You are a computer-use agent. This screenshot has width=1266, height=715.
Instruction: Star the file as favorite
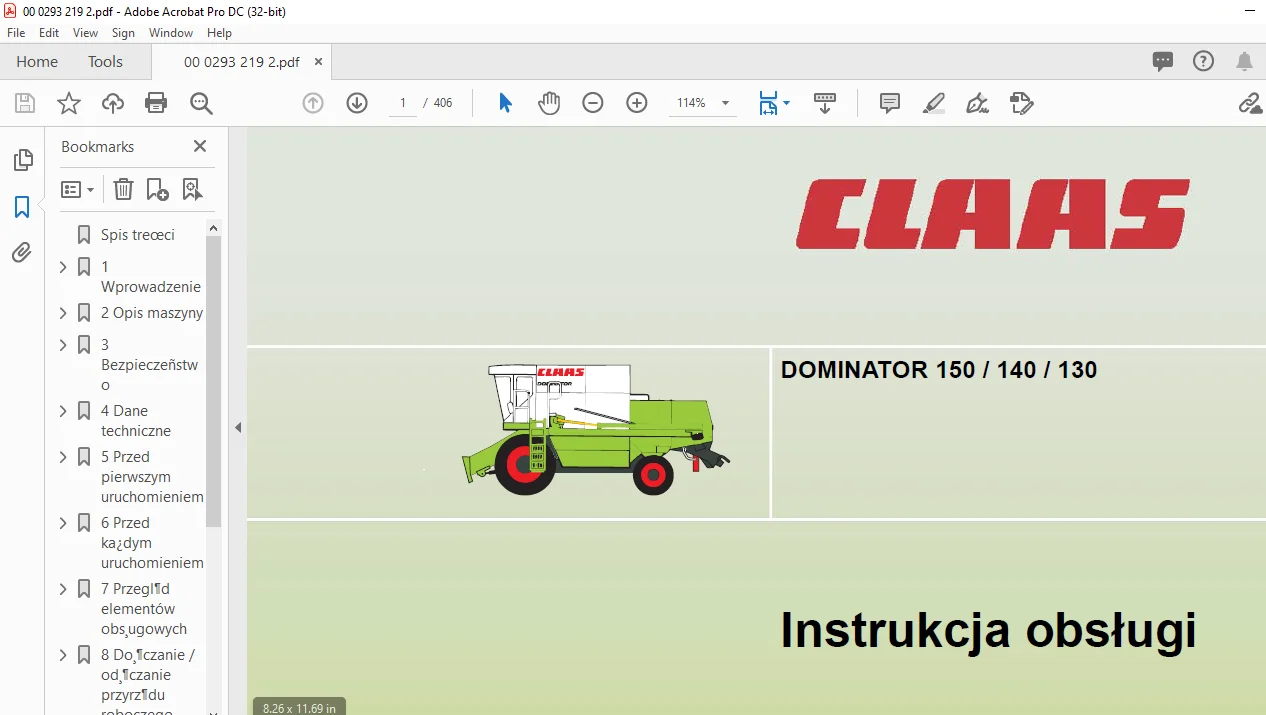coord(68,103)
